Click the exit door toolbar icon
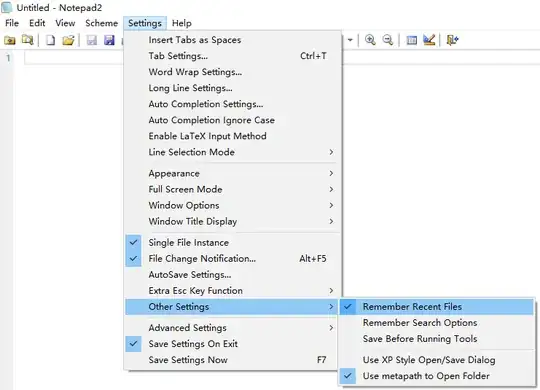Screen dimensions: 540x390 coord(453,40)
